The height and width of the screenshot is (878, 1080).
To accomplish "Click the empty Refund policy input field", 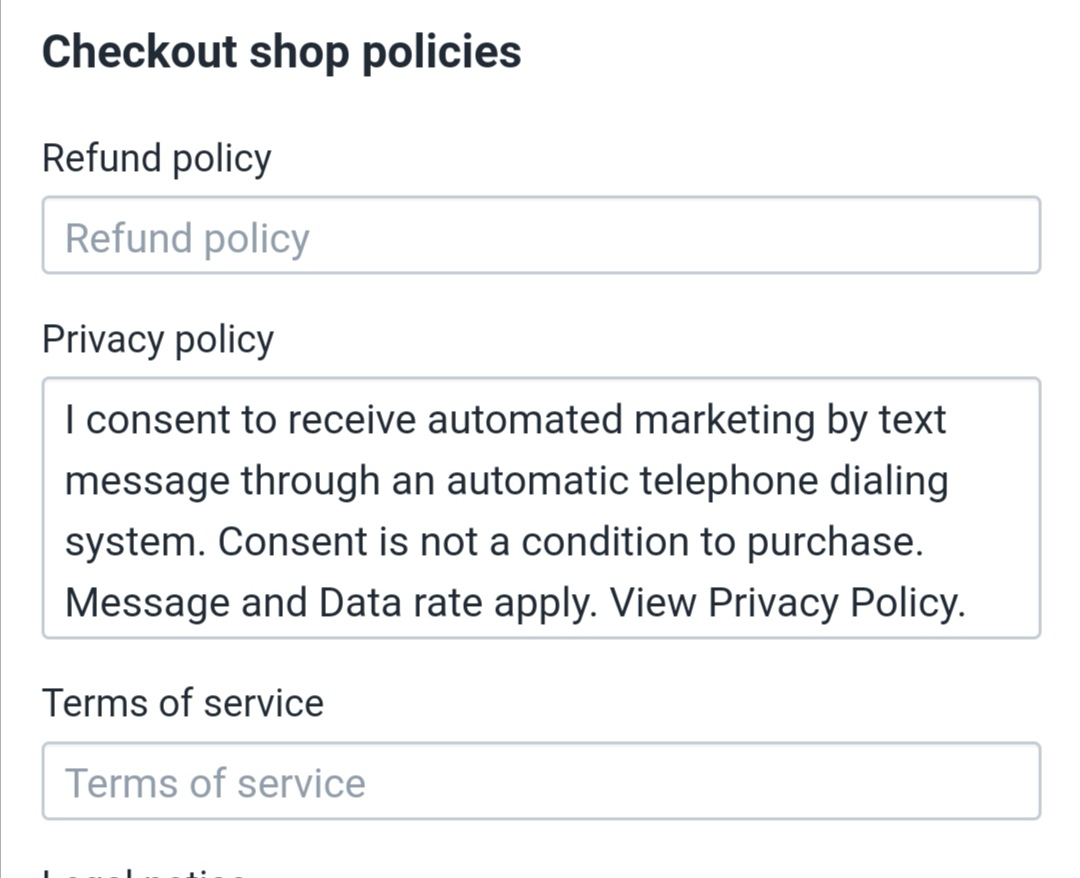I will [540, 236].
